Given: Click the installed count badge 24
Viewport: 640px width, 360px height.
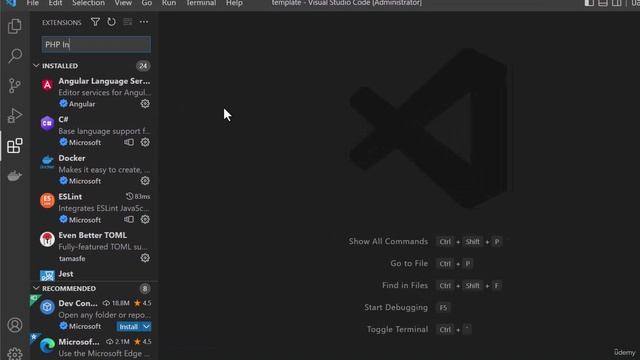Looking at the screenshot, I should 143,66.
